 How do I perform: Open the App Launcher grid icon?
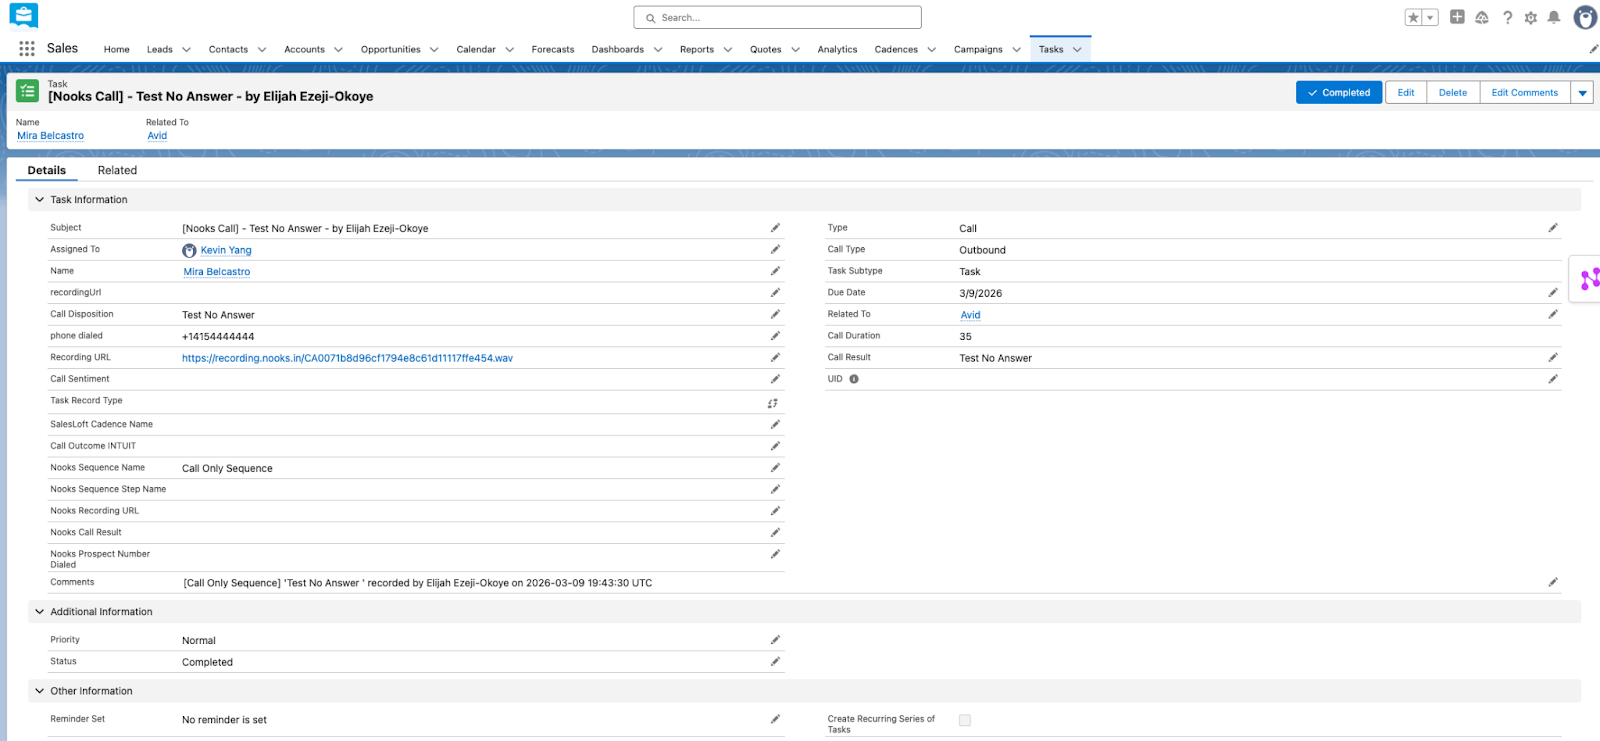pyautogui.click(x=27, y=48)
